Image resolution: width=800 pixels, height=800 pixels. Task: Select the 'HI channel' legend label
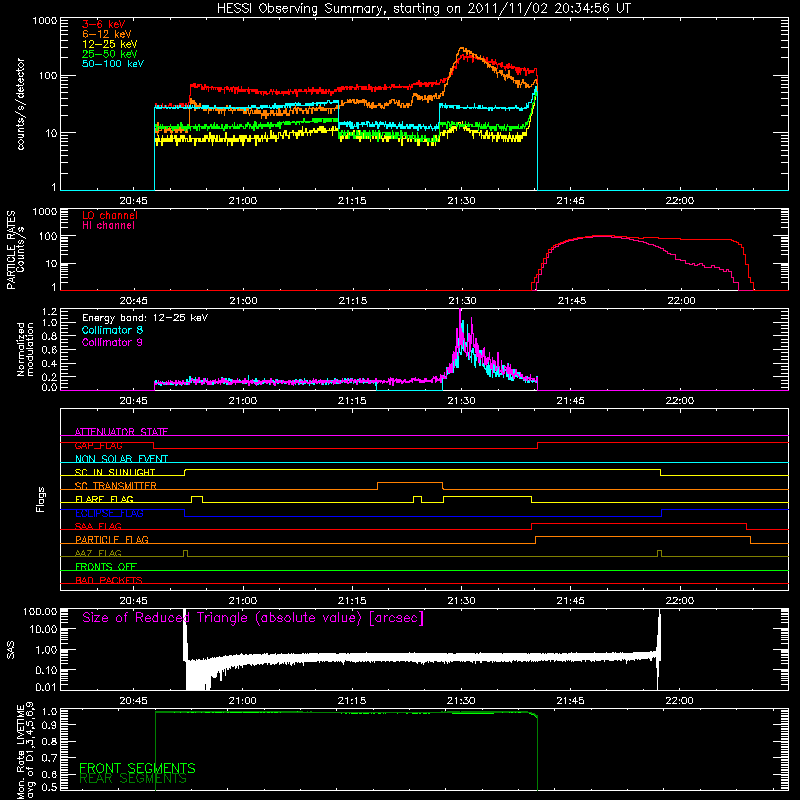point(108,226)
